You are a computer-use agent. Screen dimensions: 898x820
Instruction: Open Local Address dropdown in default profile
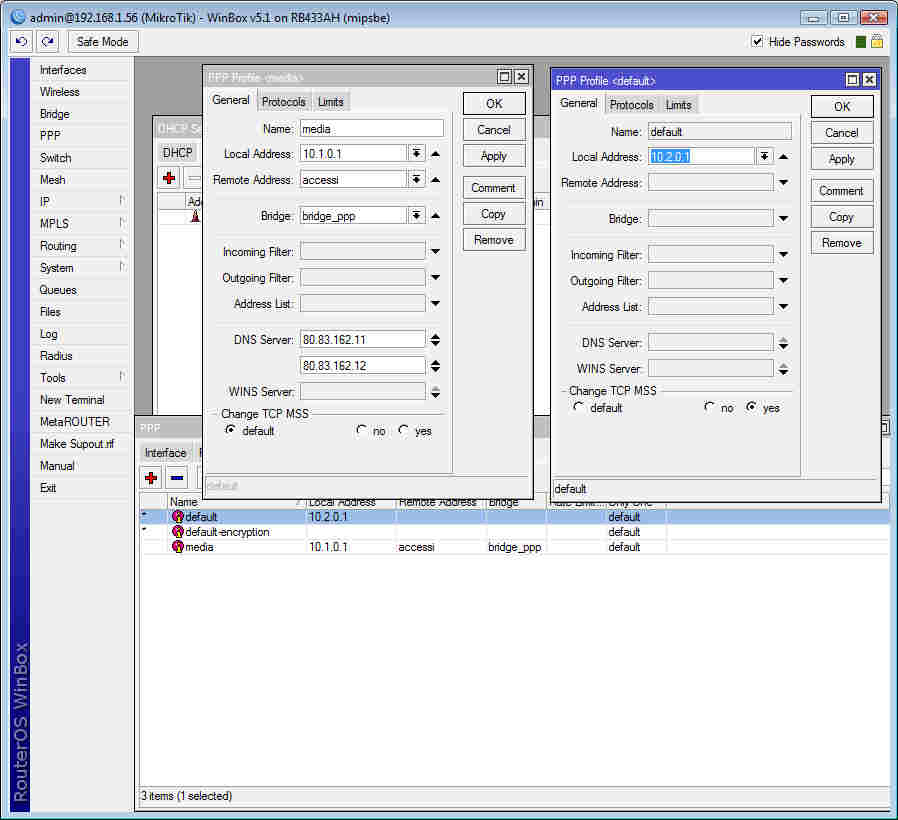click(765, 156)
